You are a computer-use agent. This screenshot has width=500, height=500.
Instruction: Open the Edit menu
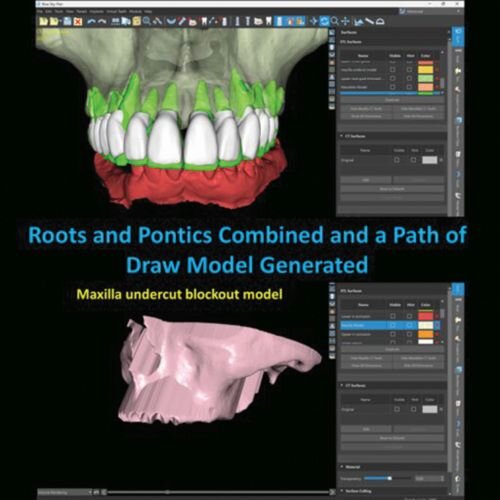(49, 11)
